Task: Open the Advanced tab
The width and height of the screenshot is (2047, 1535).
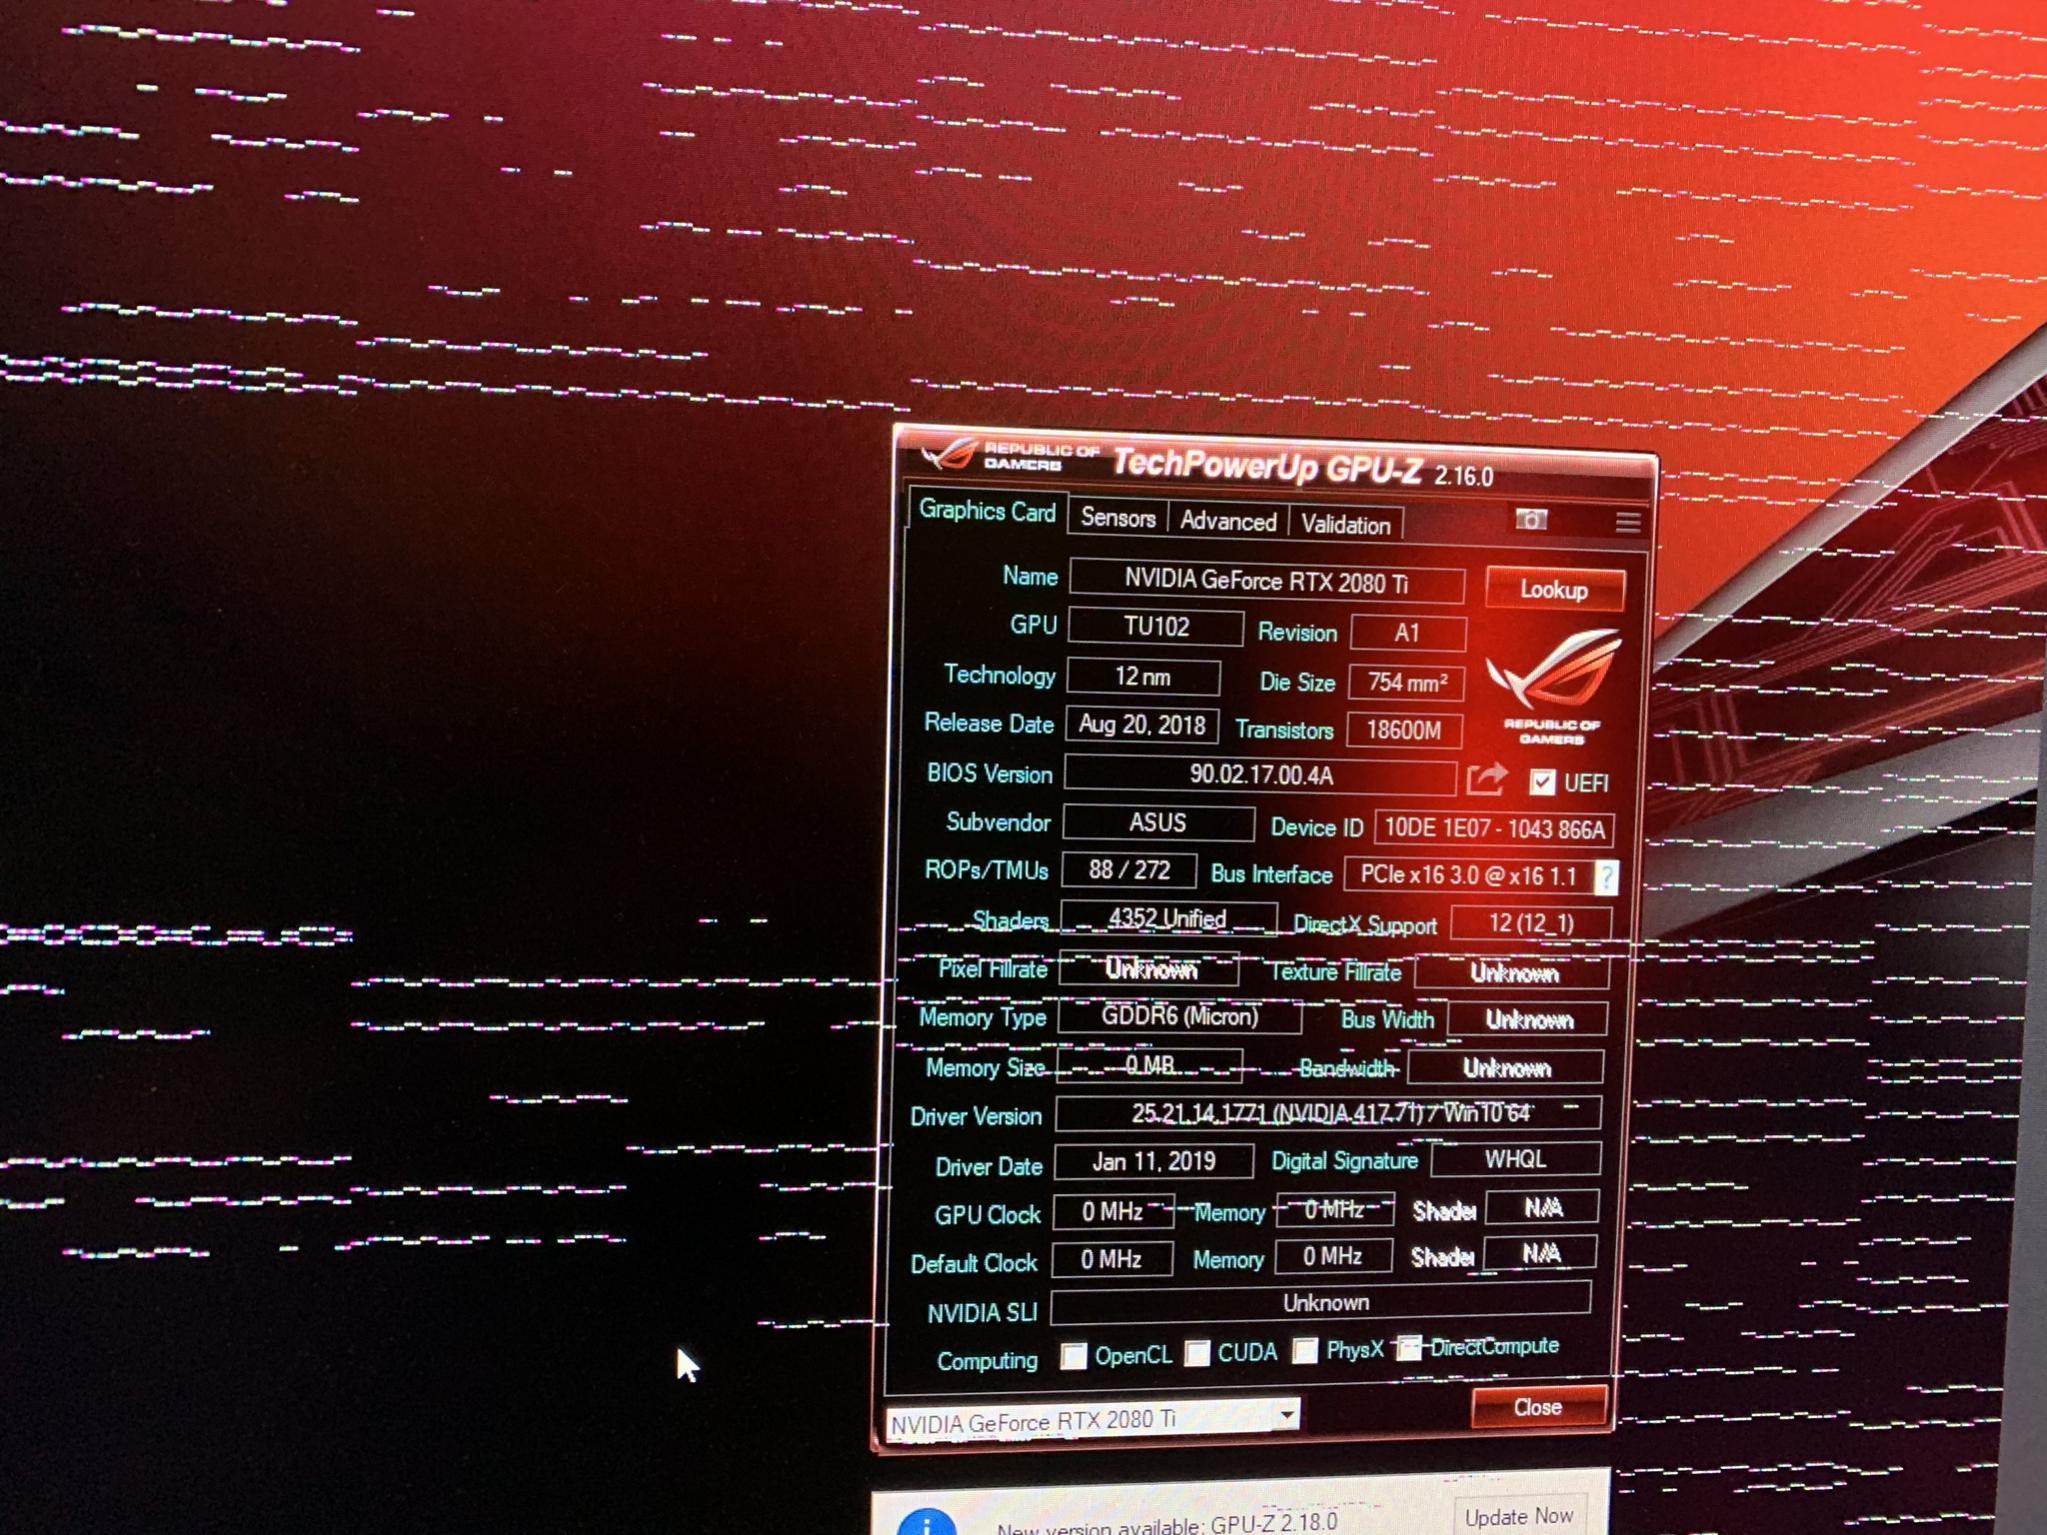Action: (x=1227, y=521)
